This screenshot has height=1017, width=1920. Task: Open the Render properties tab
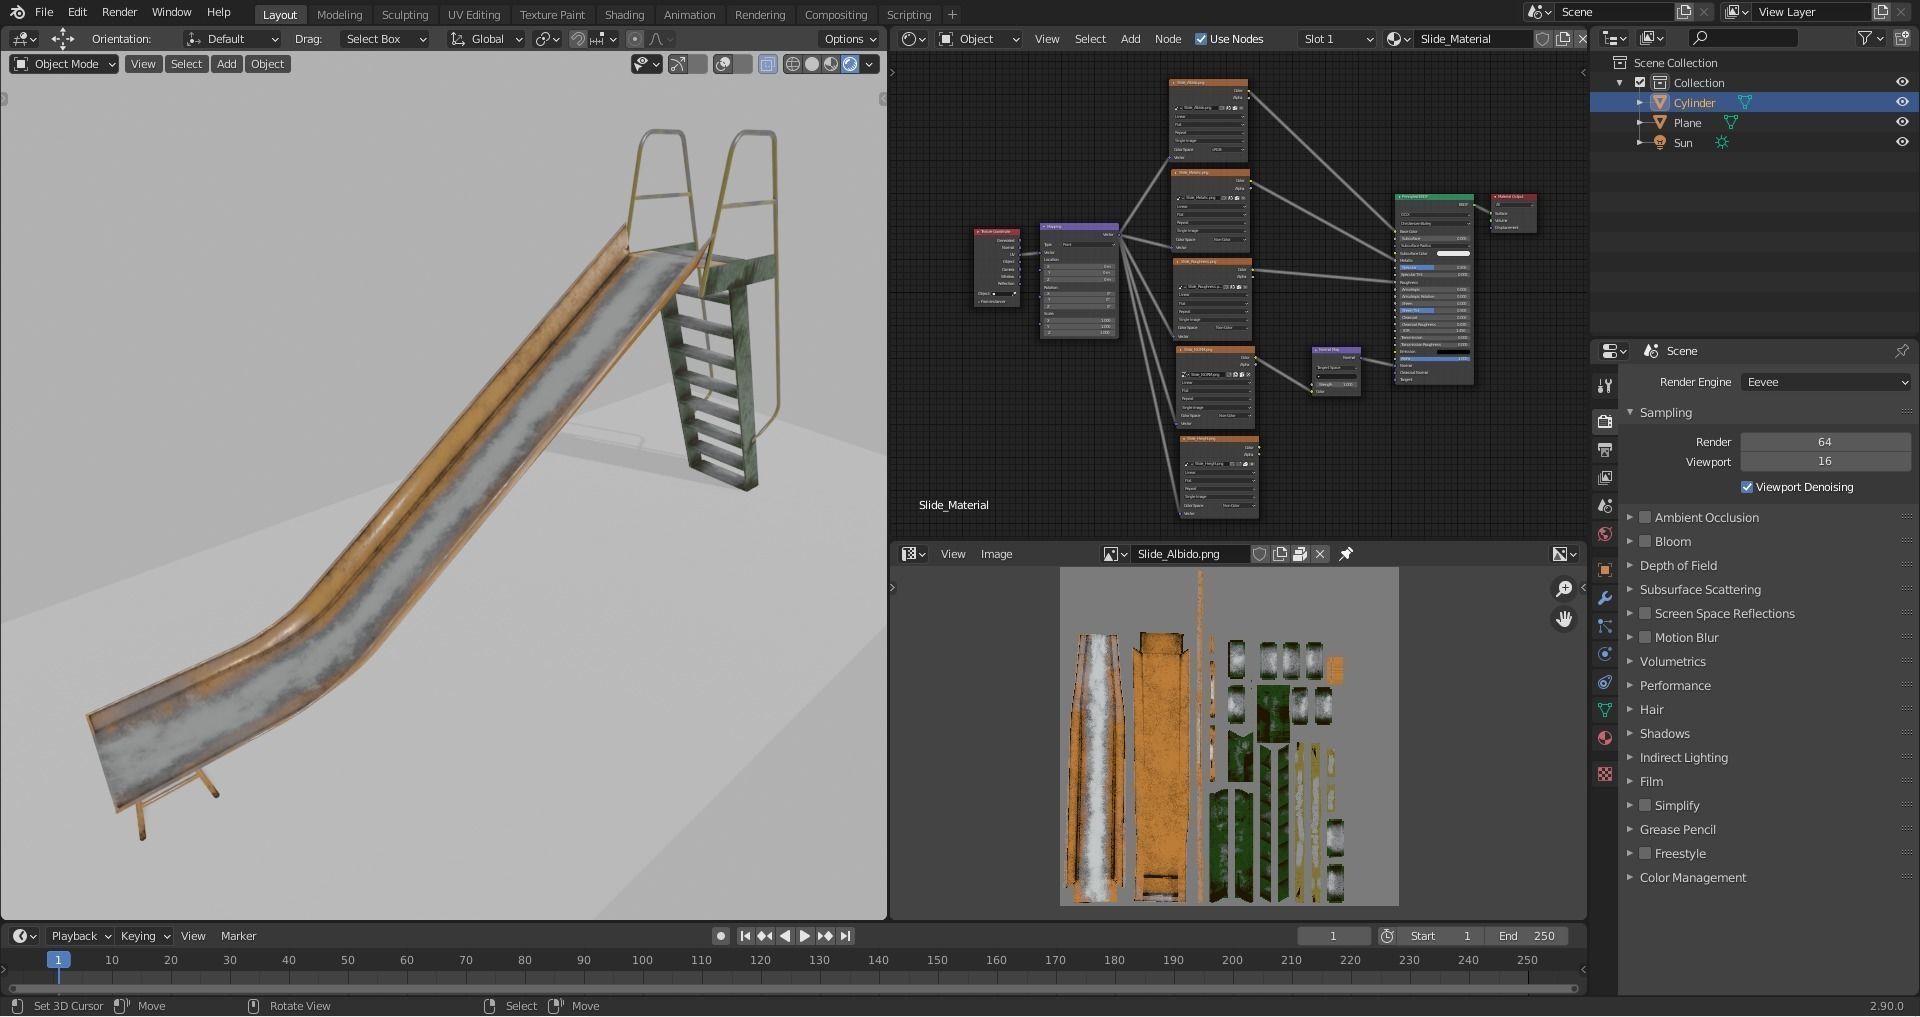click(1605, 422)
